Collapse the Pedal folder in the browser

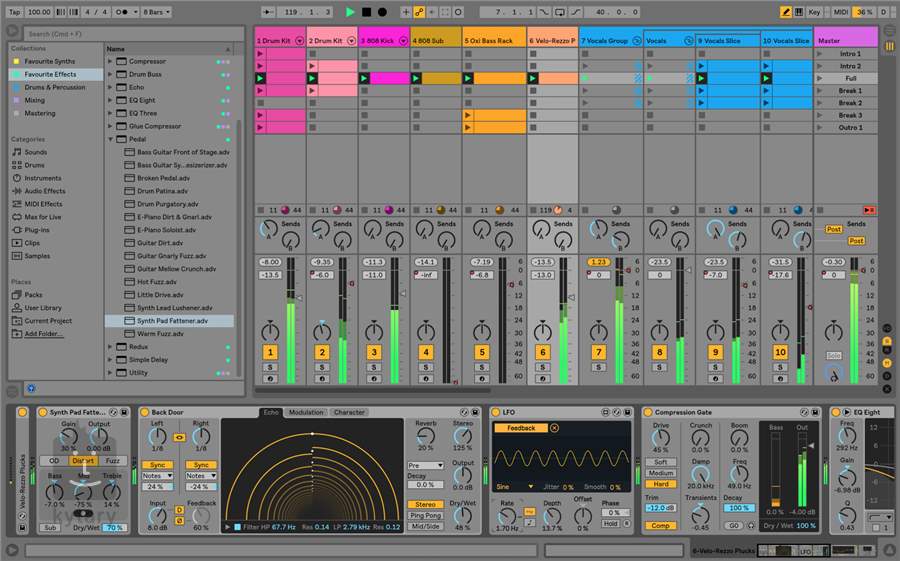pyautogui.click(x=111, y=139)
